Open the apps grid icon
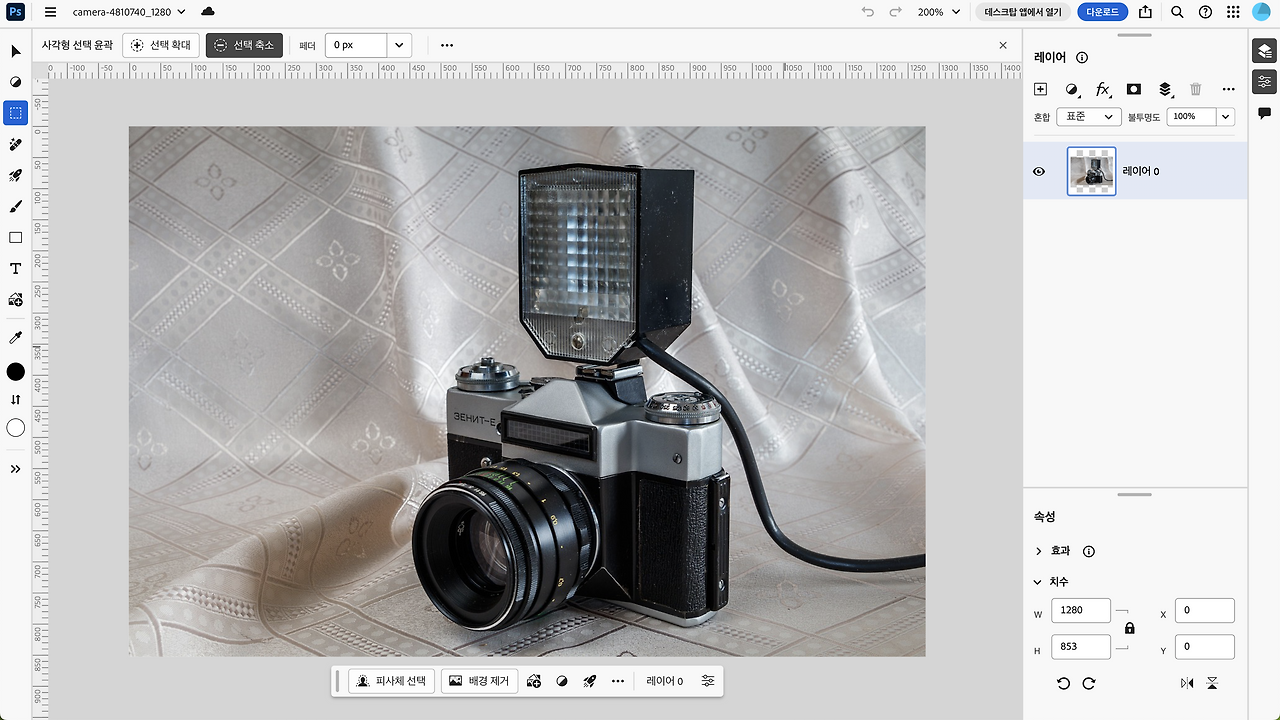 tap(1233, 12)
